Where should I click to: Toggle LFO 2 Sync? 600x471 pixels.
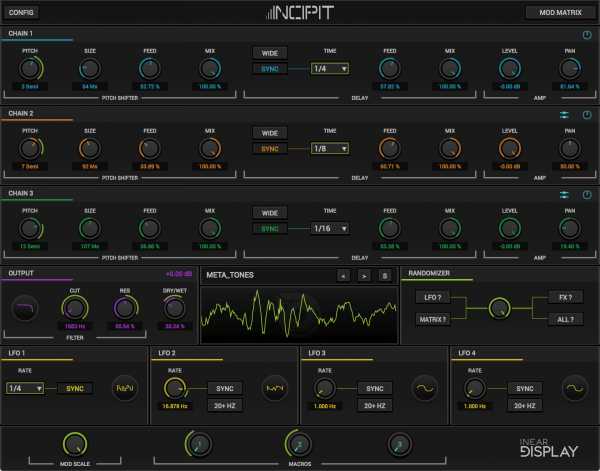point(225,389)
